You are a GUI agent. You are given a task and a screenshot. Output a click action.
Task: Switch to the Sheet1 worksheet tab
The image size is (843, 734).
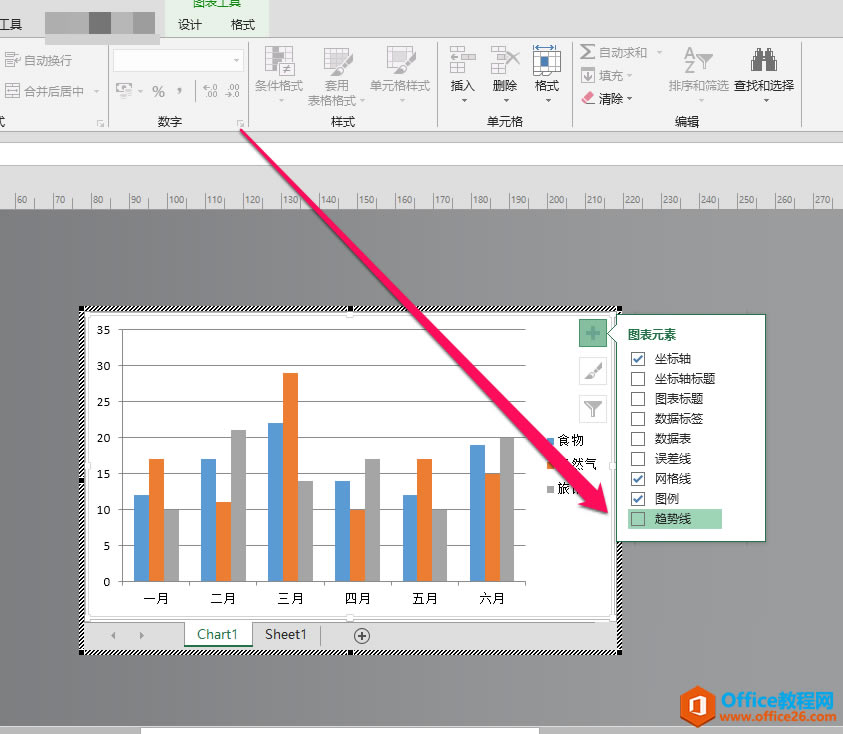(286, 634)
